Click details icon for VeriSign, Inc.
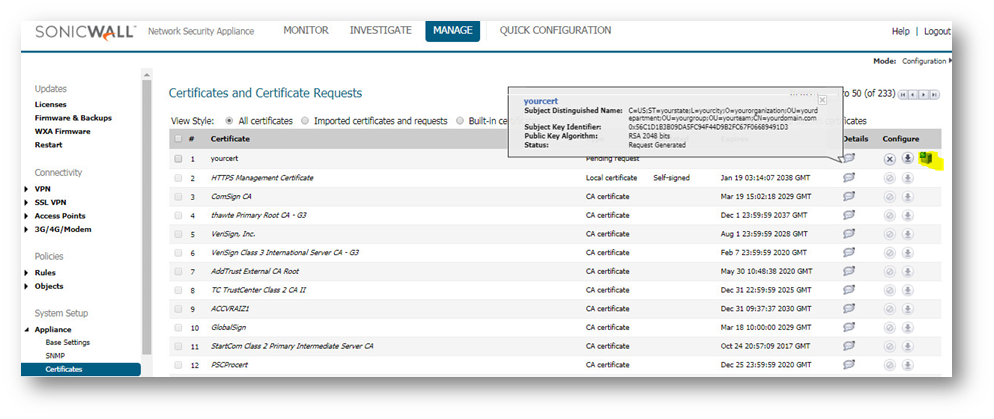Image resolution: width=994 pixels, height=419 pixels. pos(849,234)
